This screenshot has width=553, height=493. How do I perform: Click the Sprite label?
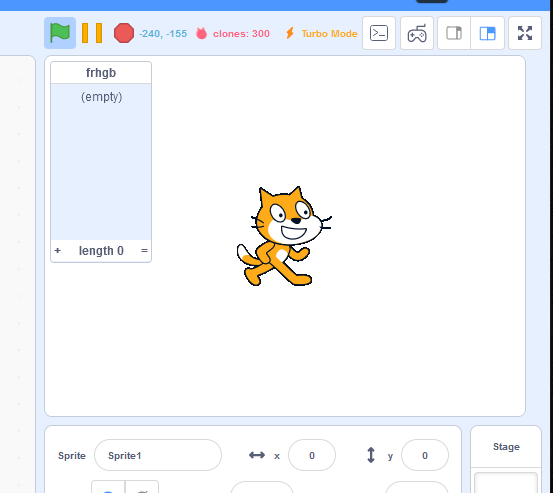coord(72,456)
